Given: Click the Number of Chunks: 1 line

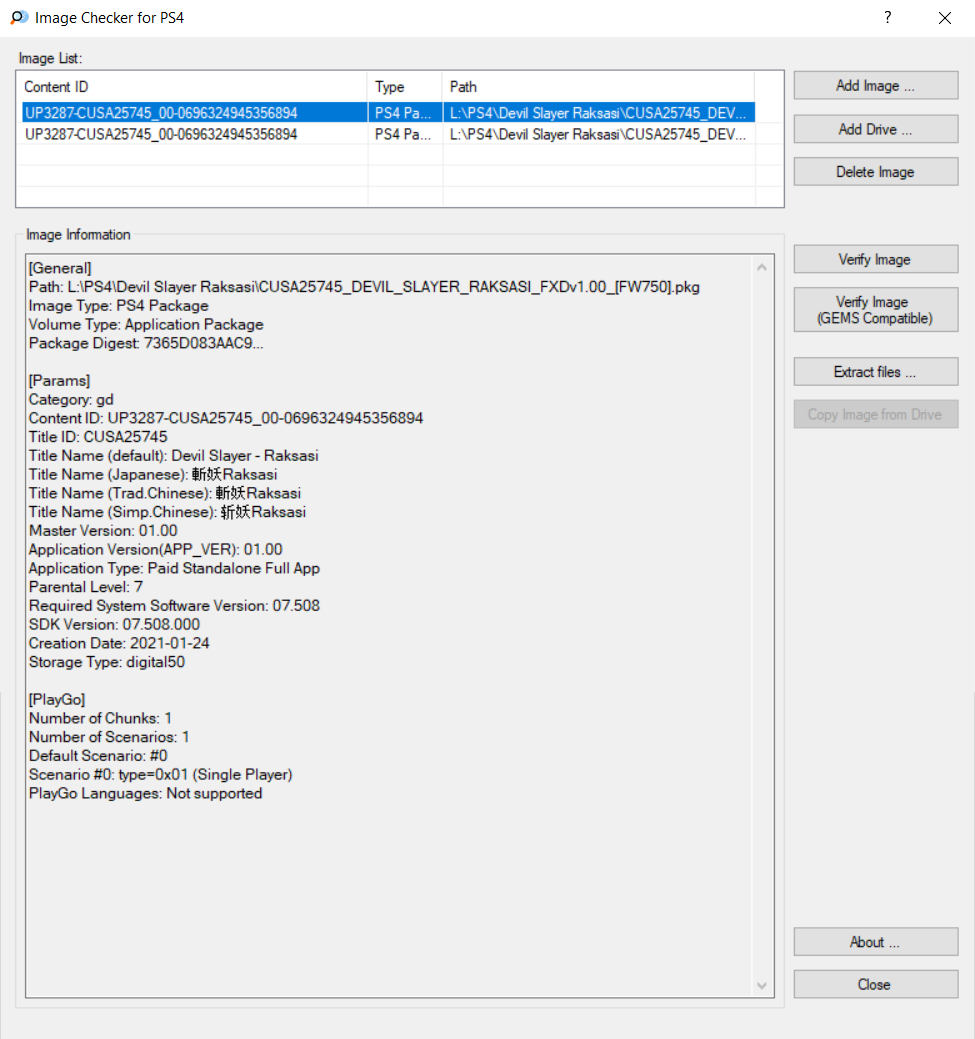Looking at the screenshot, I should click(x=101, y=718).
